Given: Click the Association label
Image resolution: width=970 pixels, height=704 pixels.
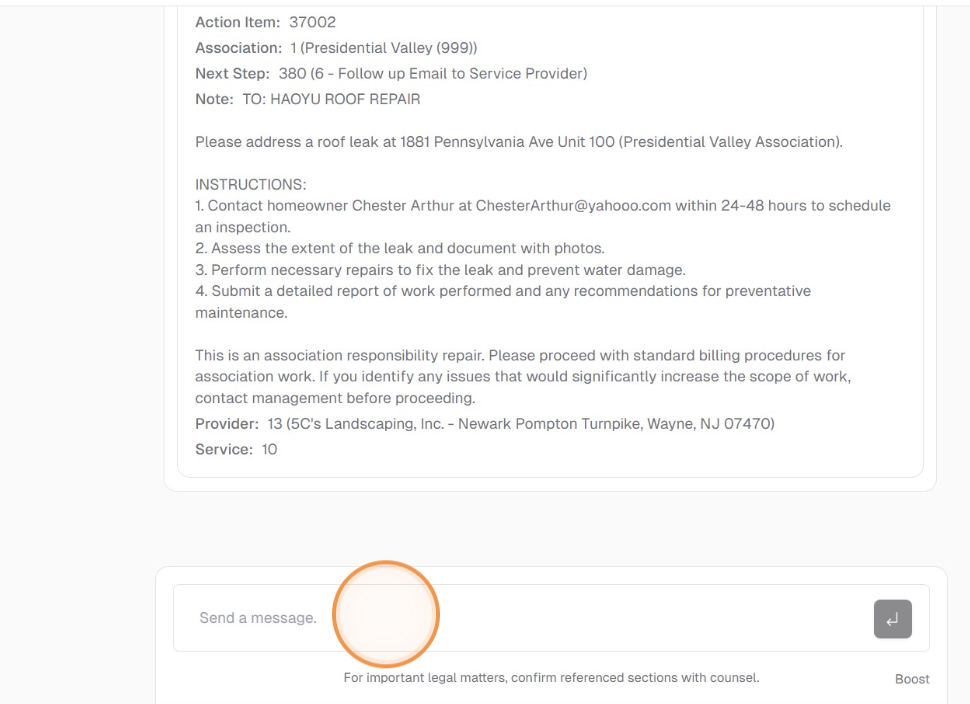Looking at the screenshot, I should pos(238,48).
